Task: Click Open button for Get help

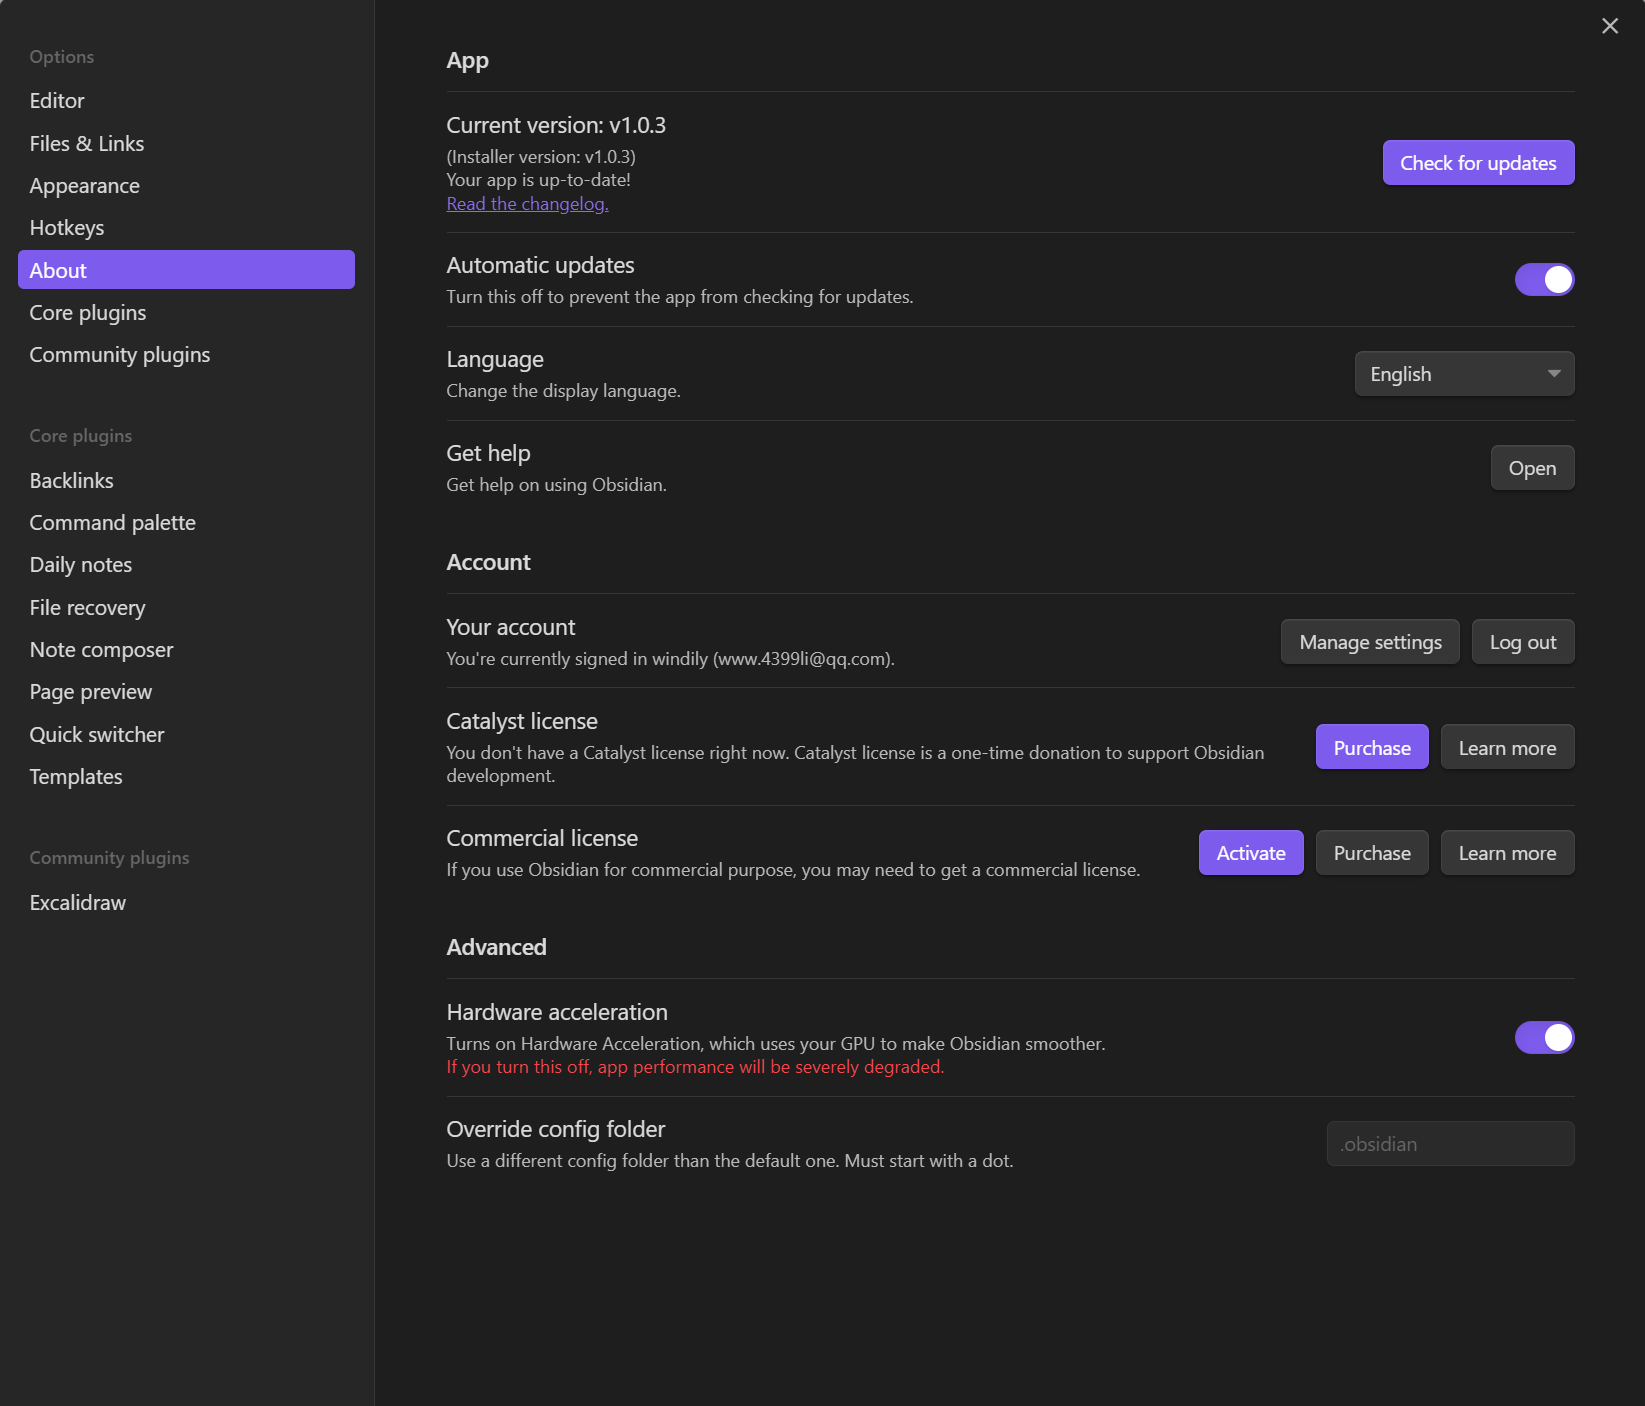Action: pyautogui.click(x=1531, y=468)
